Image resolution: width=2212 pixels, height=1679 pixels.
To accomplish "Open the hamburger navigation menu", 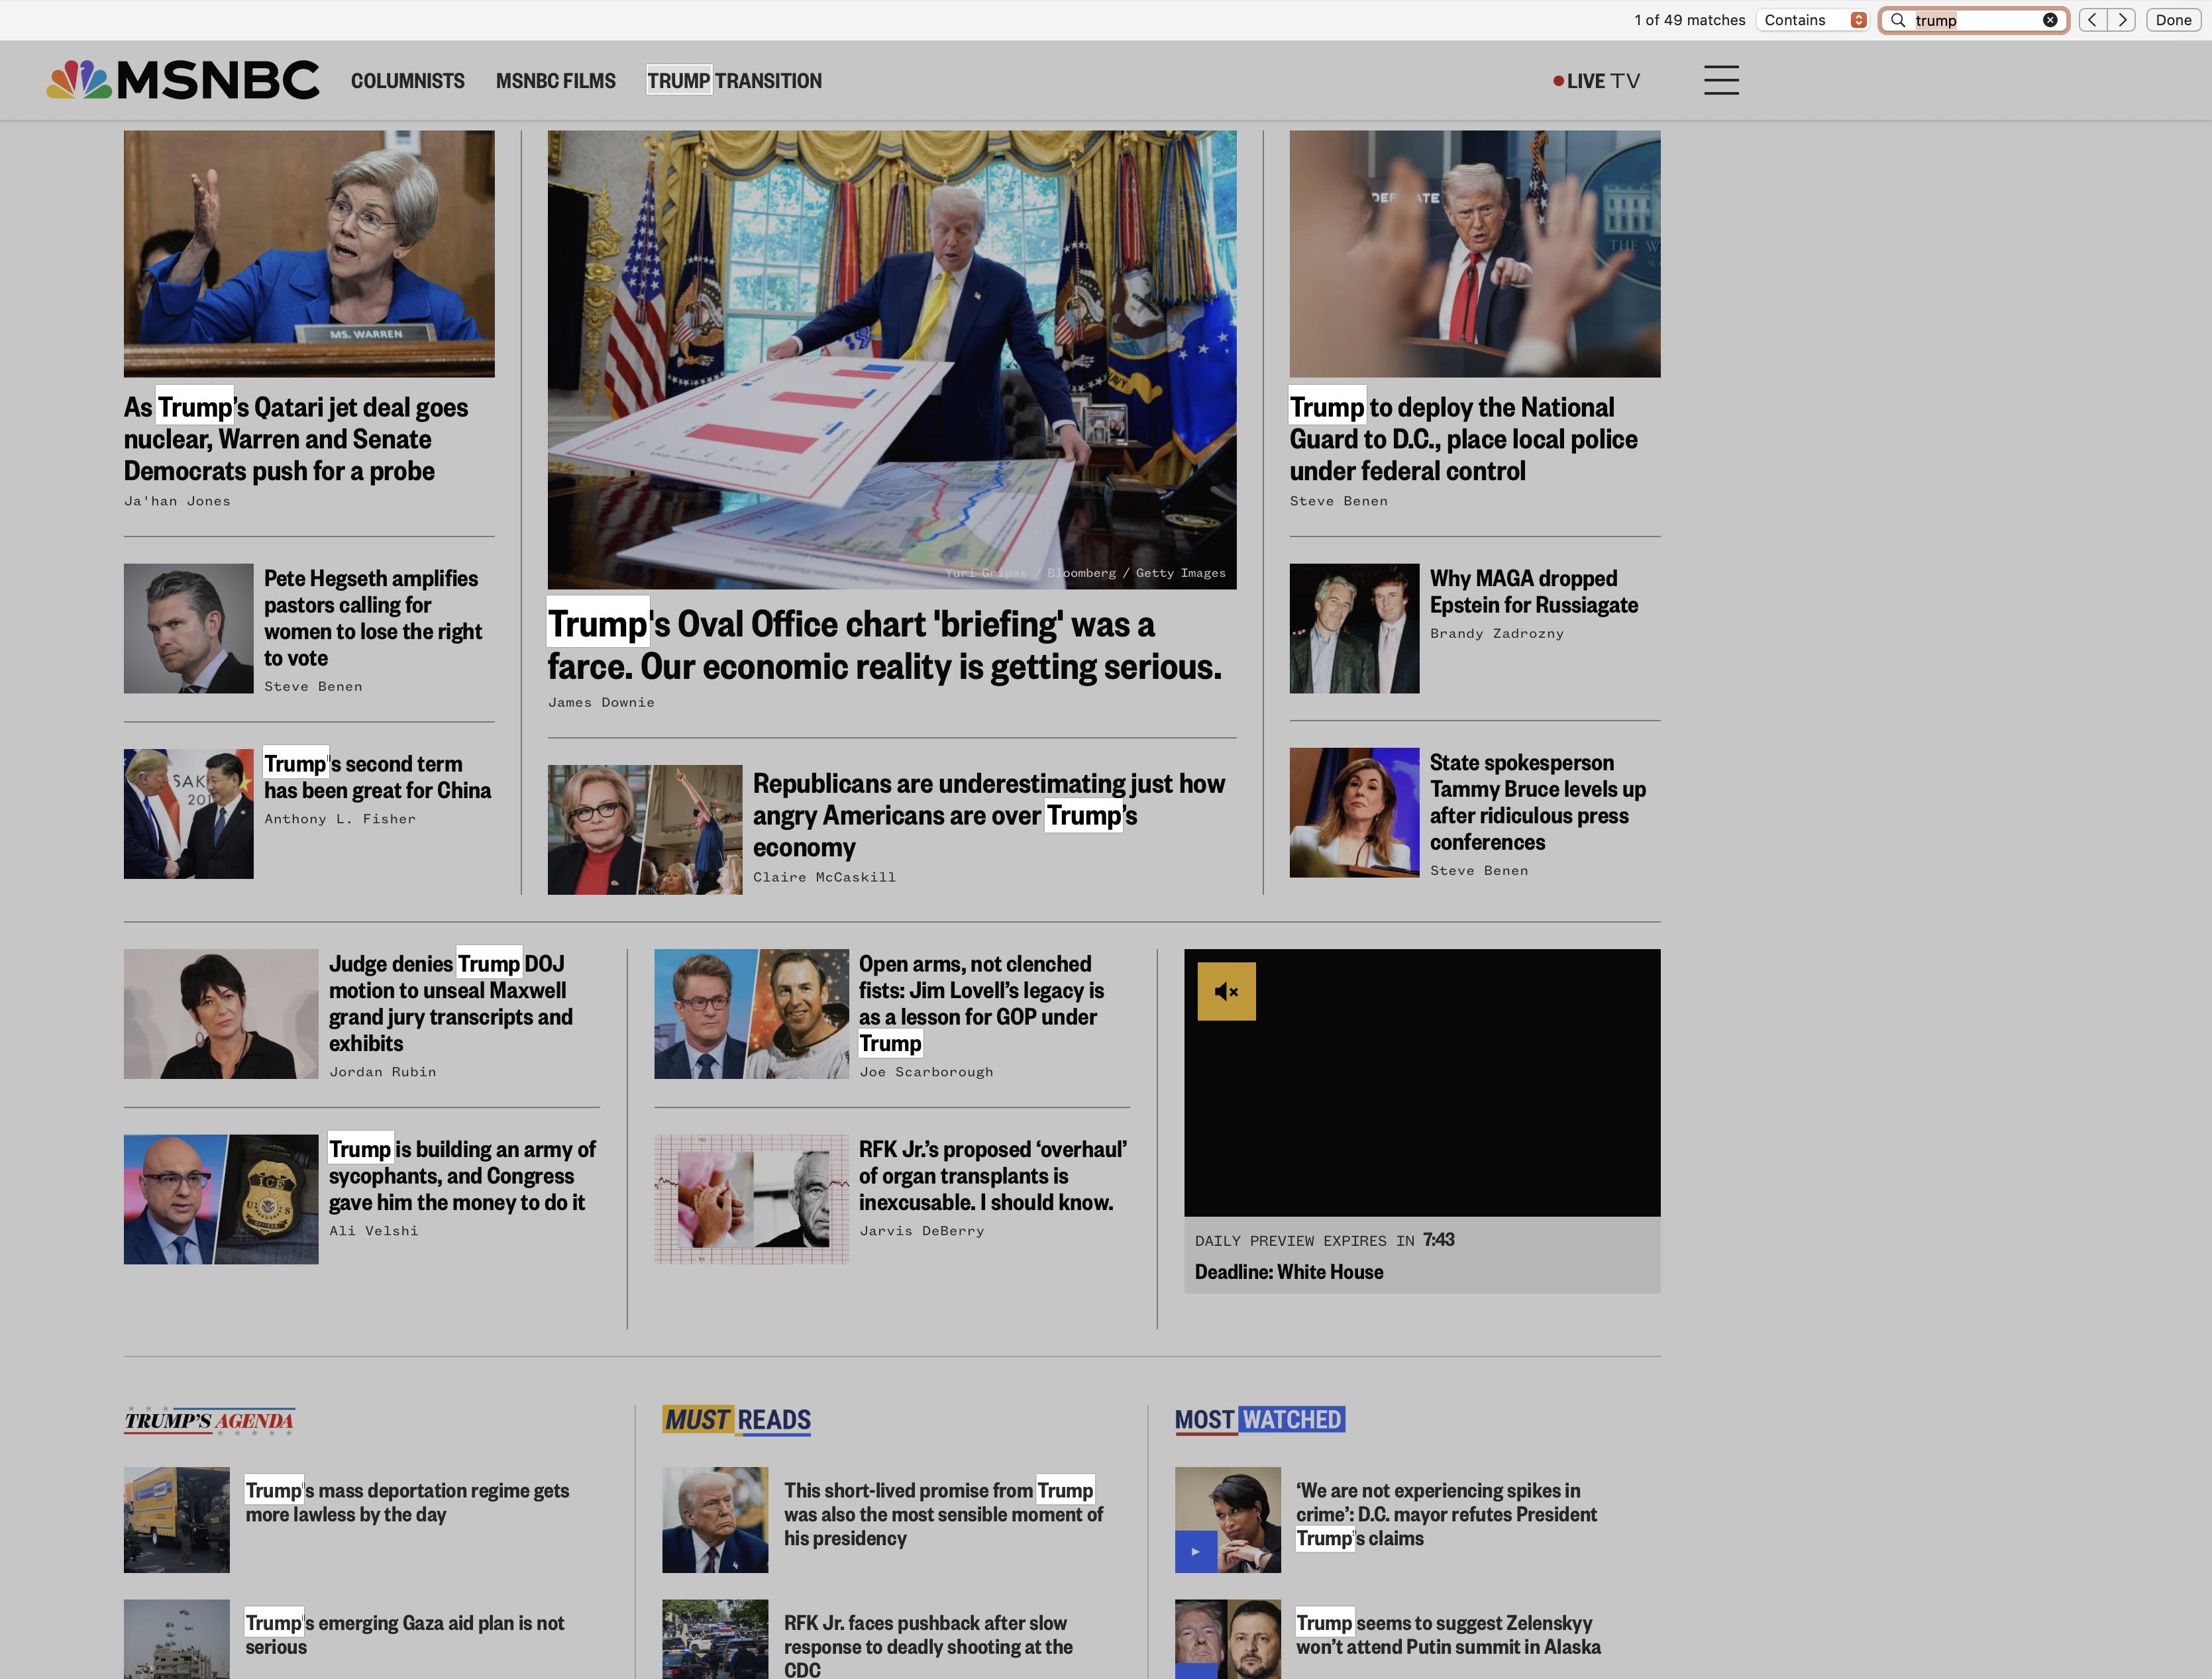I will point(1721,80).
